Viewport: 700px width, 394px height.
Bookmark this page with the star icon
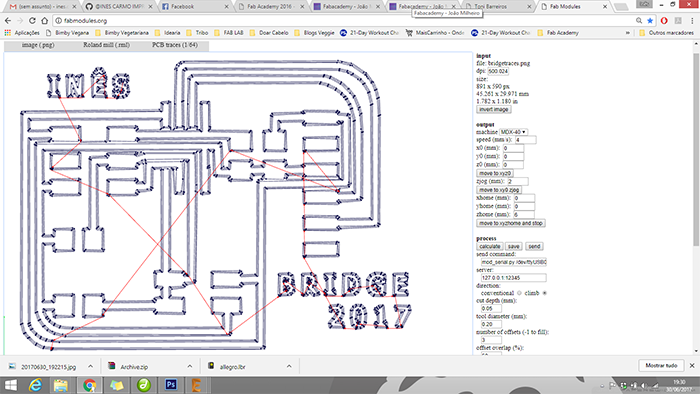pos(650,21)
